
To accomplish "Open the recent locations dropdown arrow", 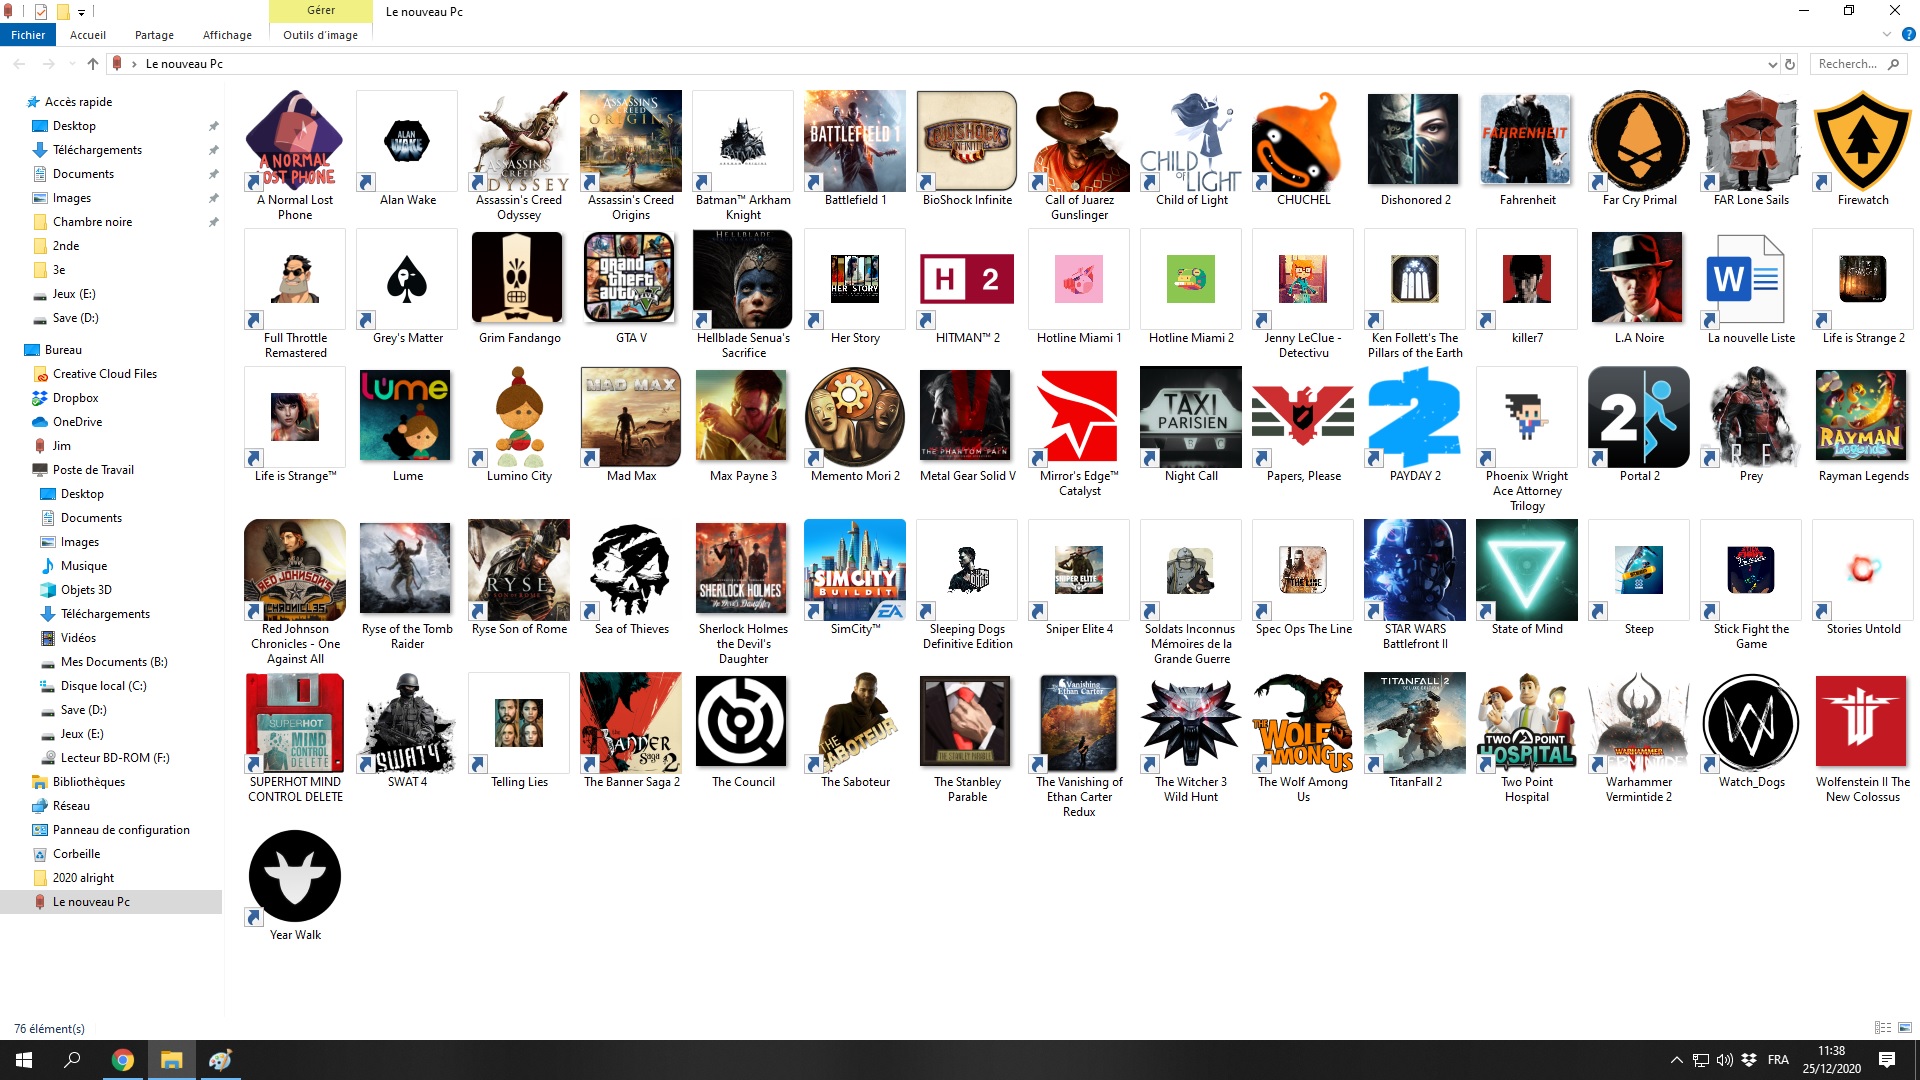I will tap(71, 64).
